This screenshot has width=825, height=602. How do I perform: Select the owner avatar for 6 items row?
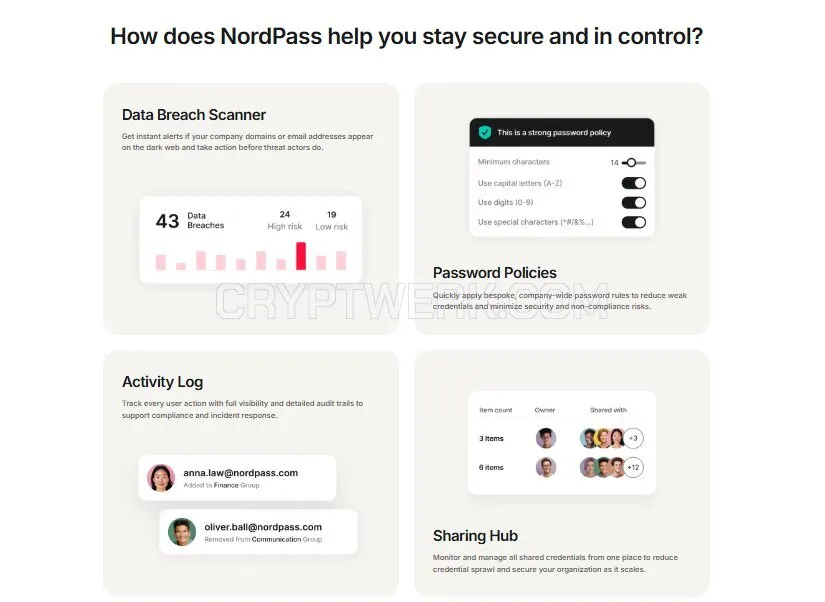(546, 467)
